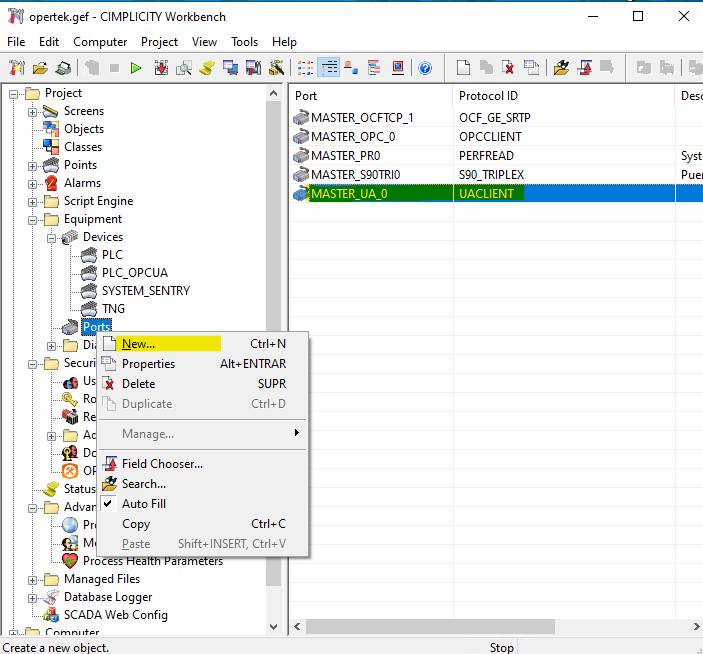Switch to the small icons list view
The image size is (703, 654).
306,68
